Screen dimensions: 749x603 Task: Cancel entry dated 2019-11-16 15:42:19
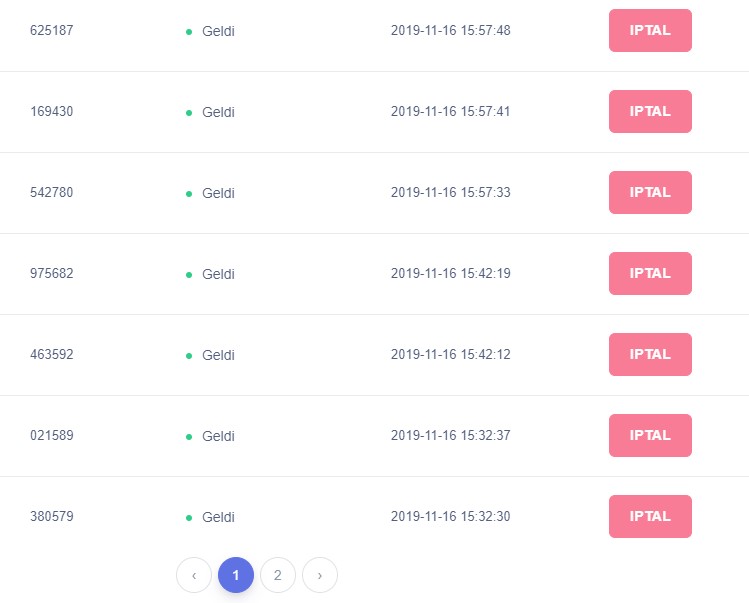[x=650, y=273]
